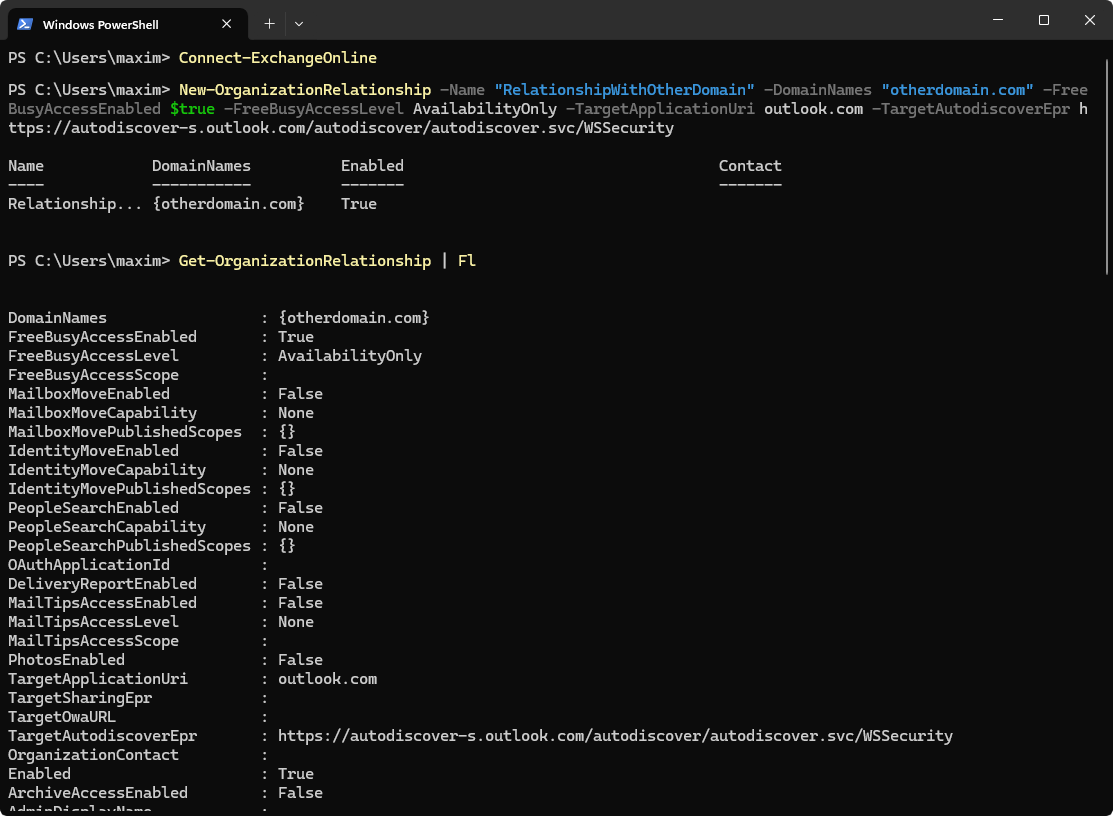The height and width of the screenshot is (816, 1113).
Task: Click the DomainNames column header
Action: (201, 166)
